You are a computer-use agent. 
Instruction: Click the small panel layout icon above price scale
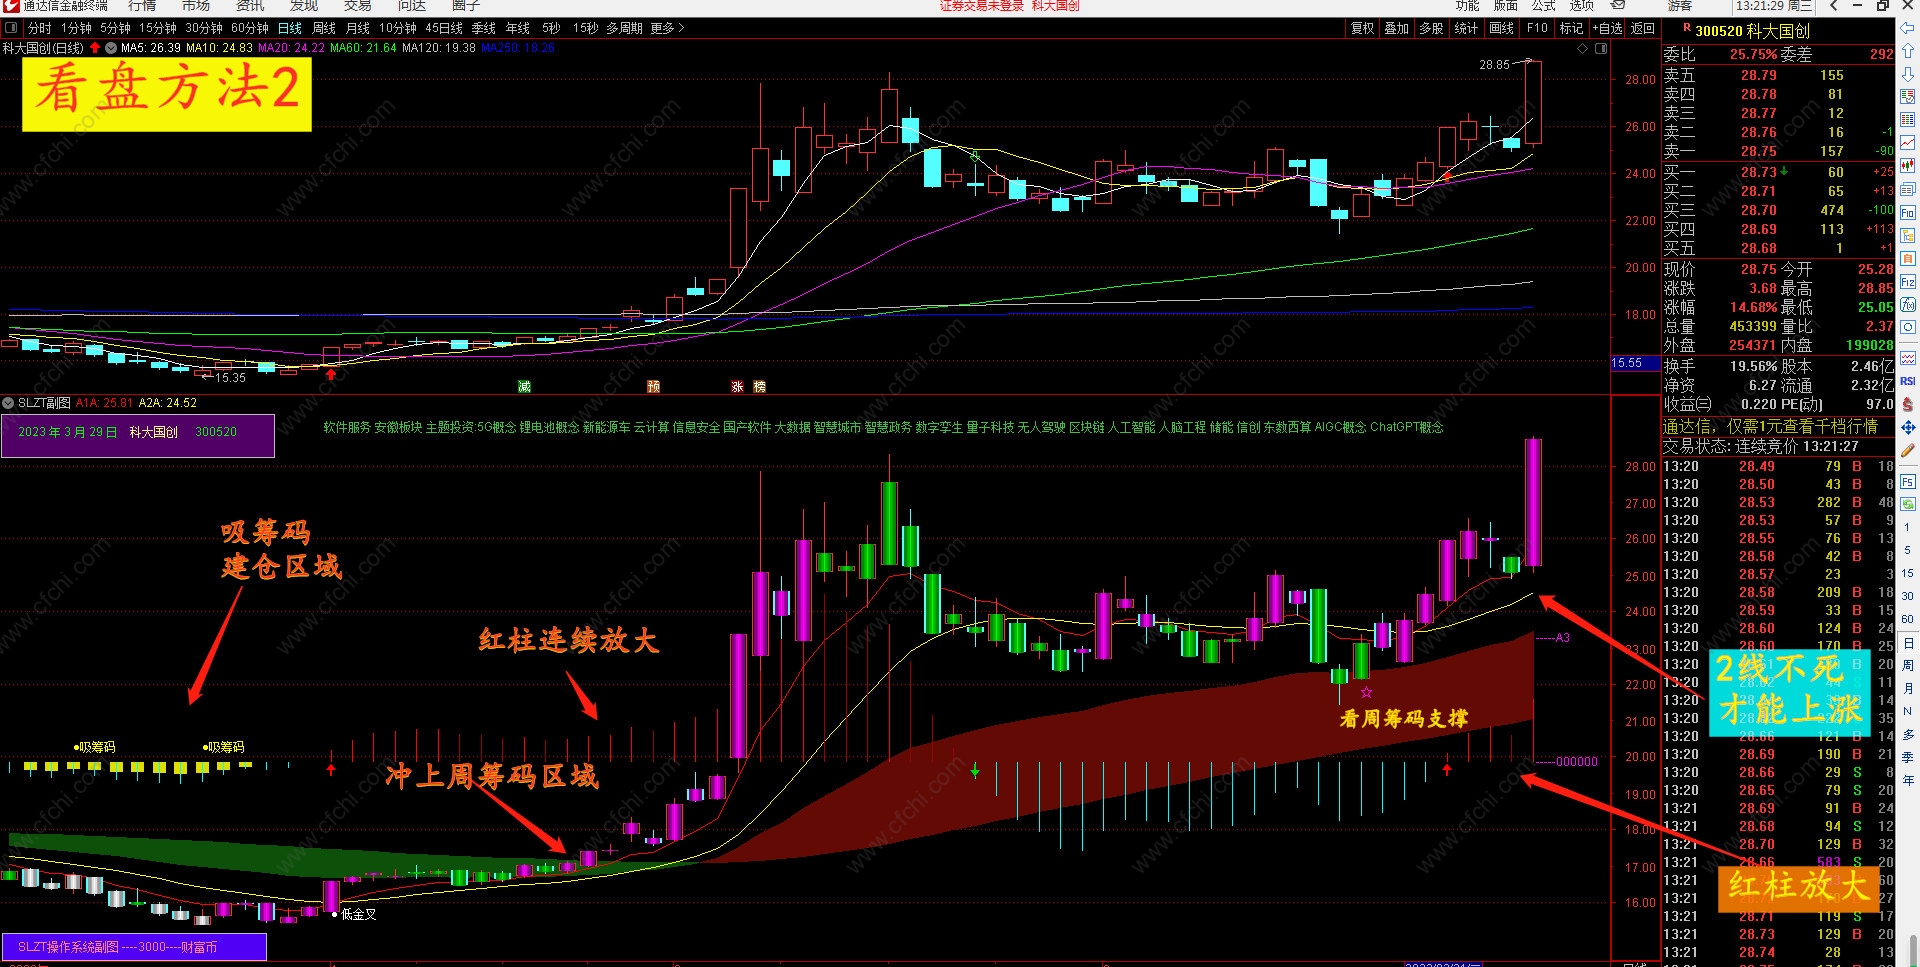[x=1601, y=48]
